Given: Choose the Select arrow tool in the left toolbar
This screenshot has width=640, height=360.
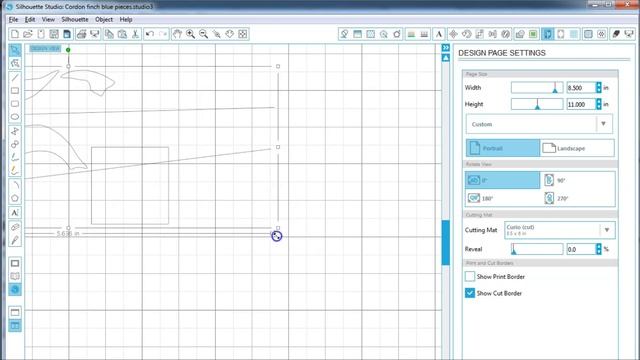Looking at the screenshot, I should coord(15,50).
